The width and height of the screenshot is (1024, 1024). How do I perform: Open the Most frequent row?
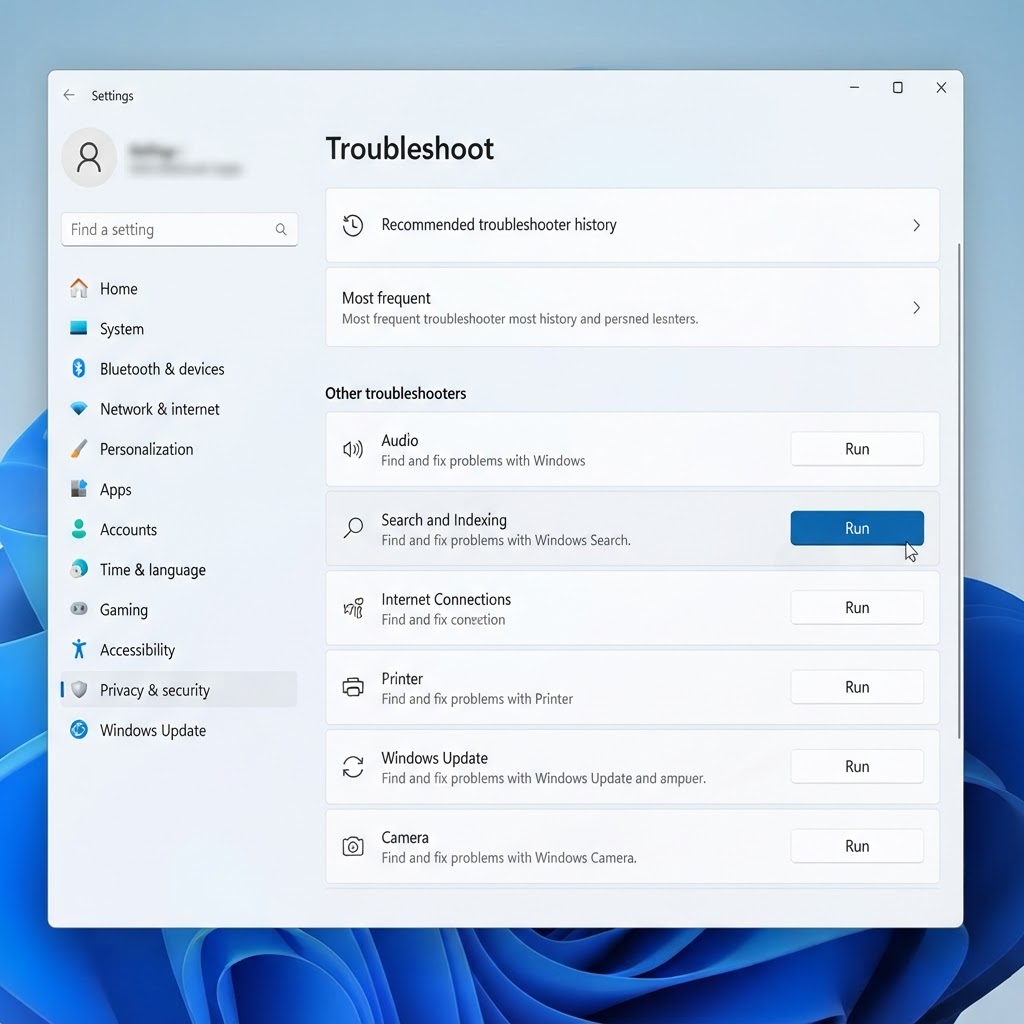[x=632, y=308]
